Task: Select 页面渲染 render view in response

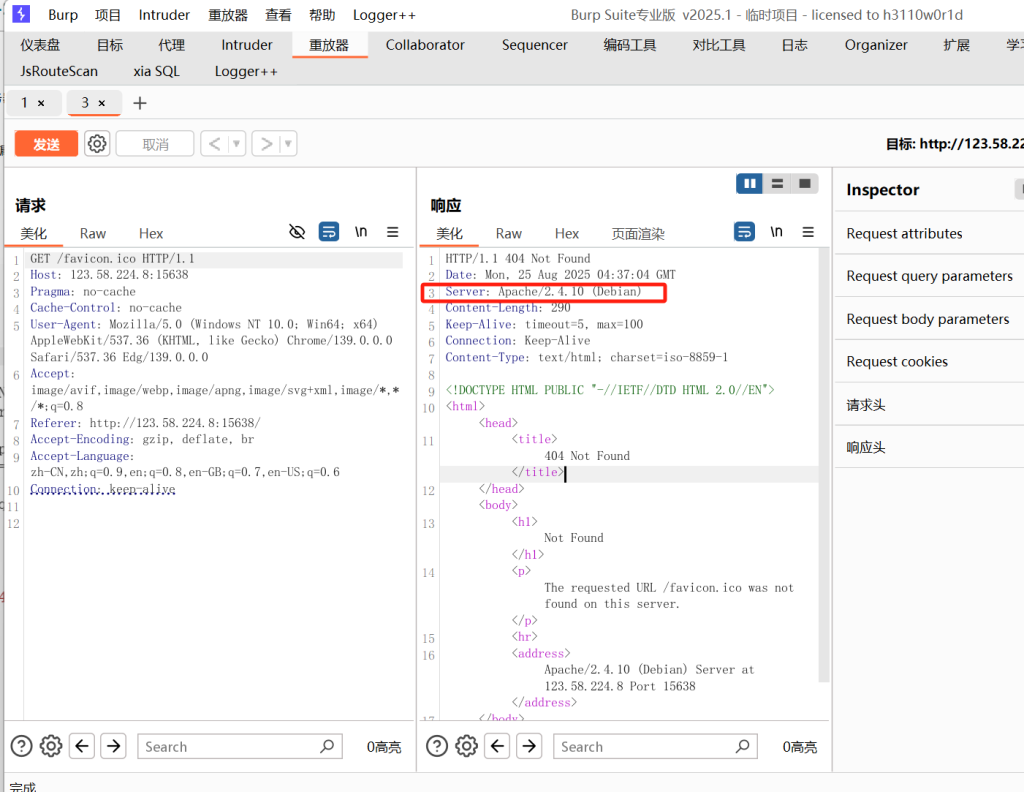Action: coord(638,234)
